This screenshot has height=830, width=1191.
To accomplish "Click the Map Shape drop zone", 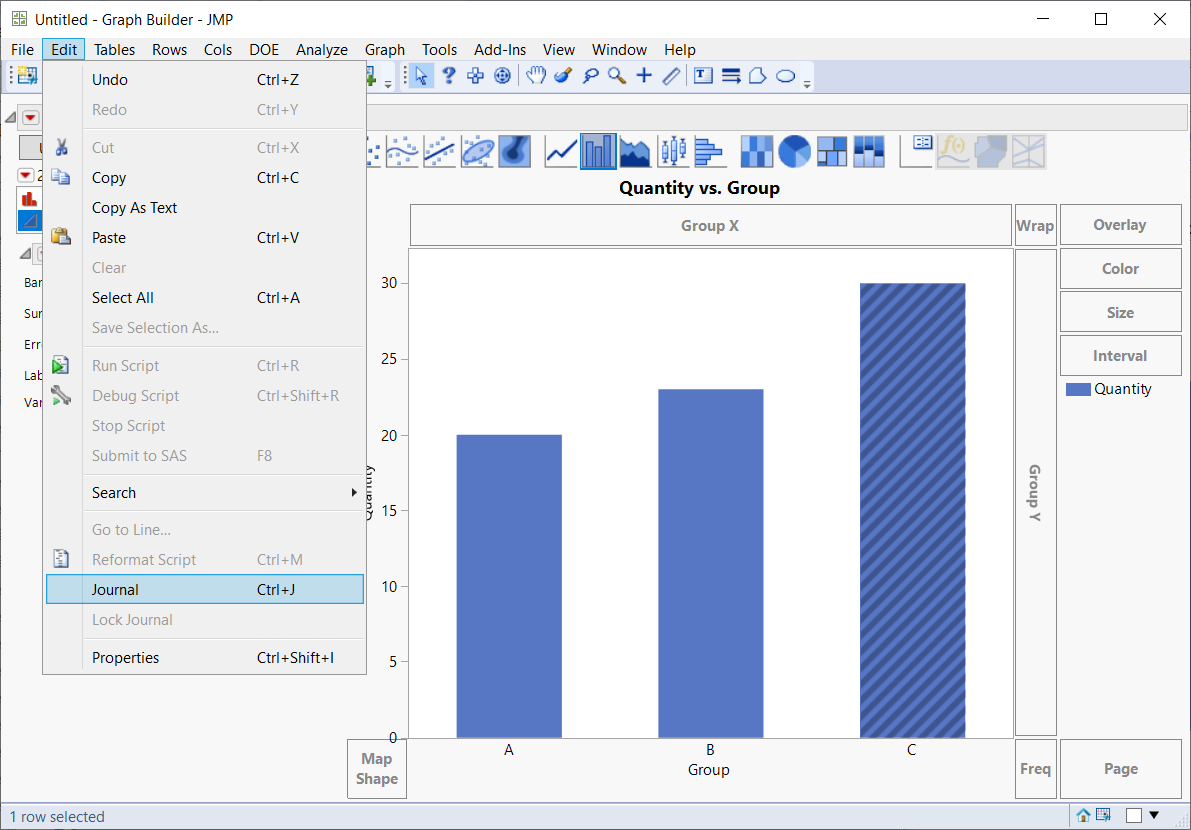I will 376,768.
